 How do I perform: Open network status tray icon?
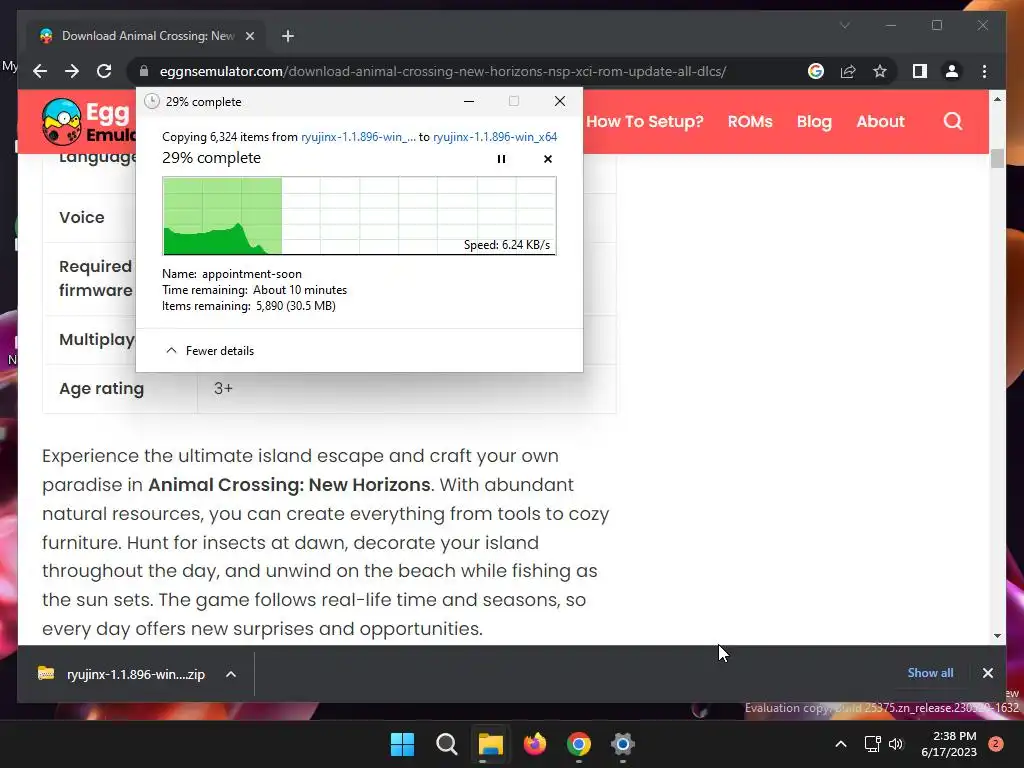(x=872, y=744)
